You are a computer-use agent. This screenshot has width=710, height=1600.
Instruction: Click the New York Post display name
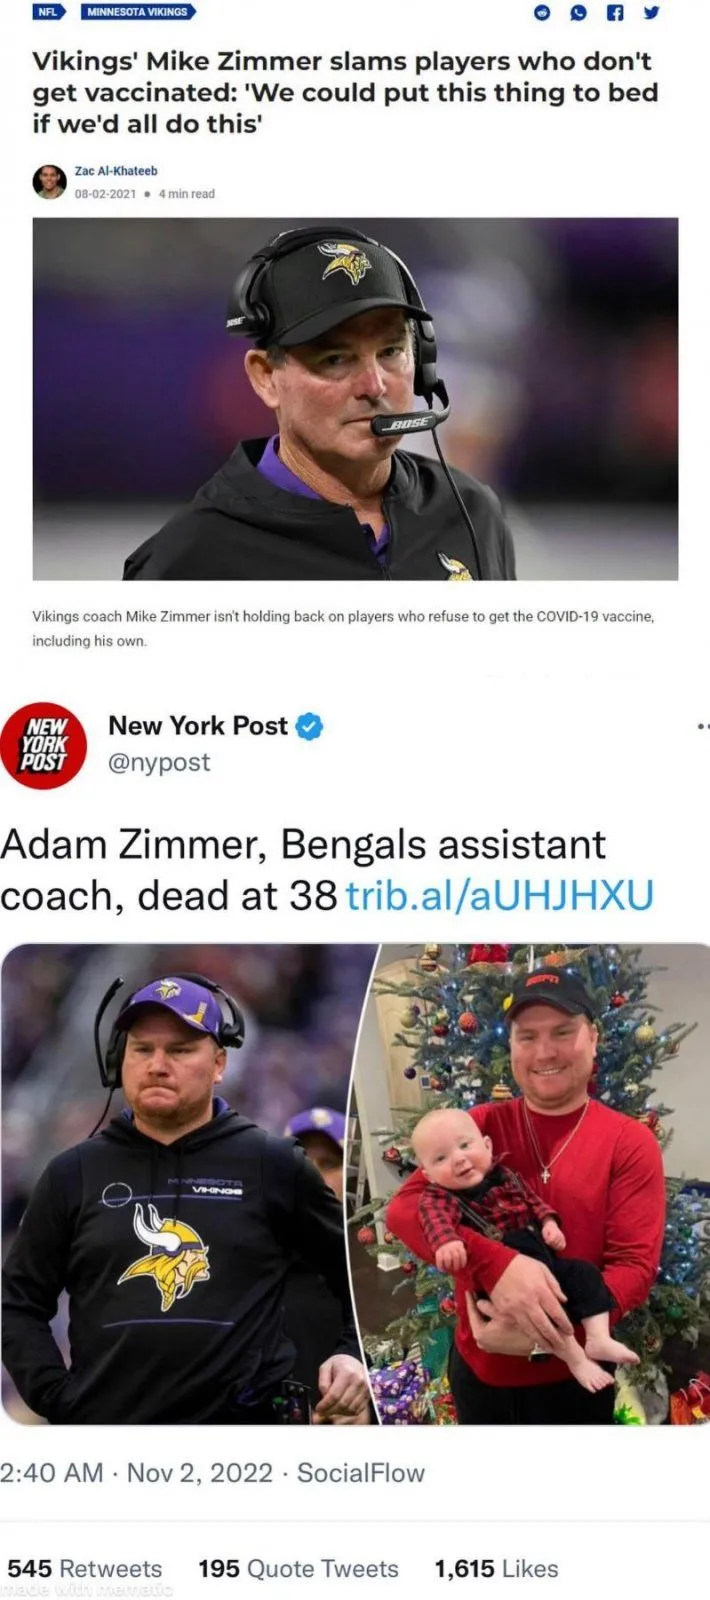tap(198, 726)
